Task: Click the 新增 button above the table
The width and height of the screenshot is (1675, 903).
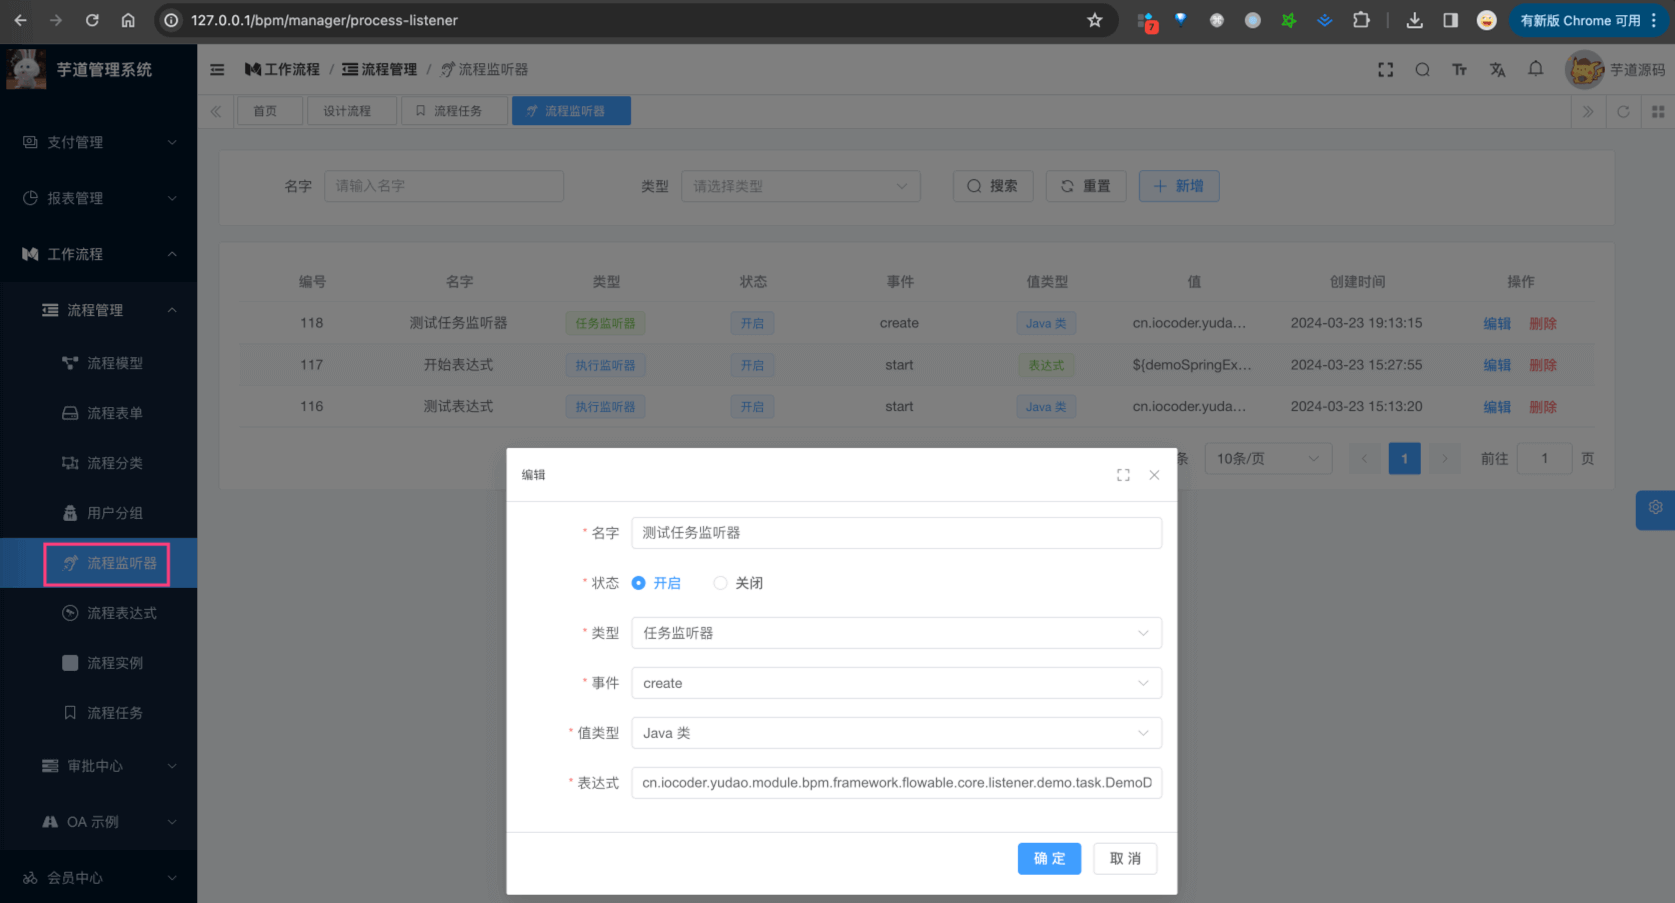Action: (x=1179, y=185)
